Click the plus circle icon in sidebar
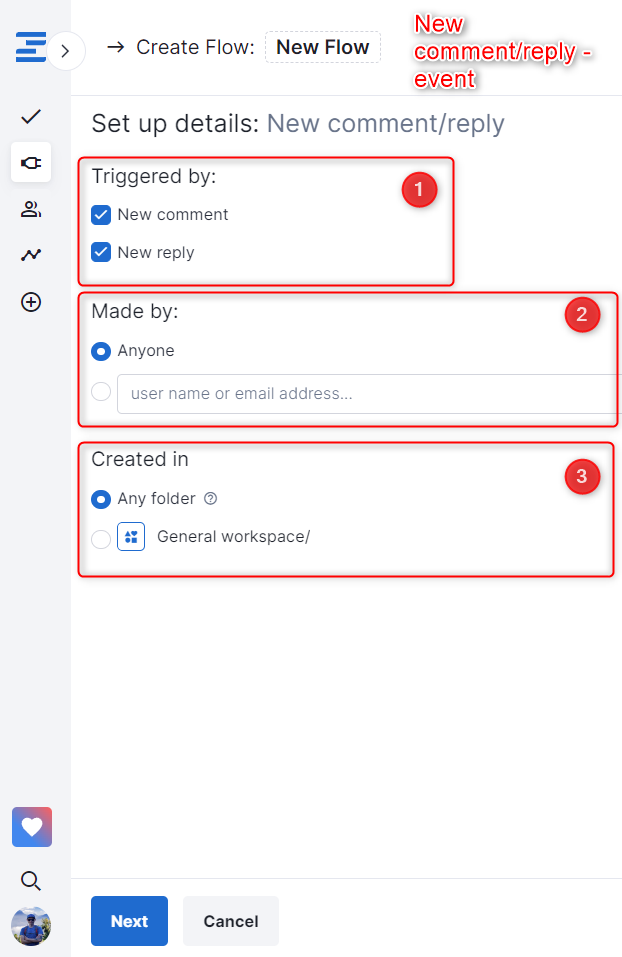The width and height of the screenshot is (622, 957). (31, 302)
